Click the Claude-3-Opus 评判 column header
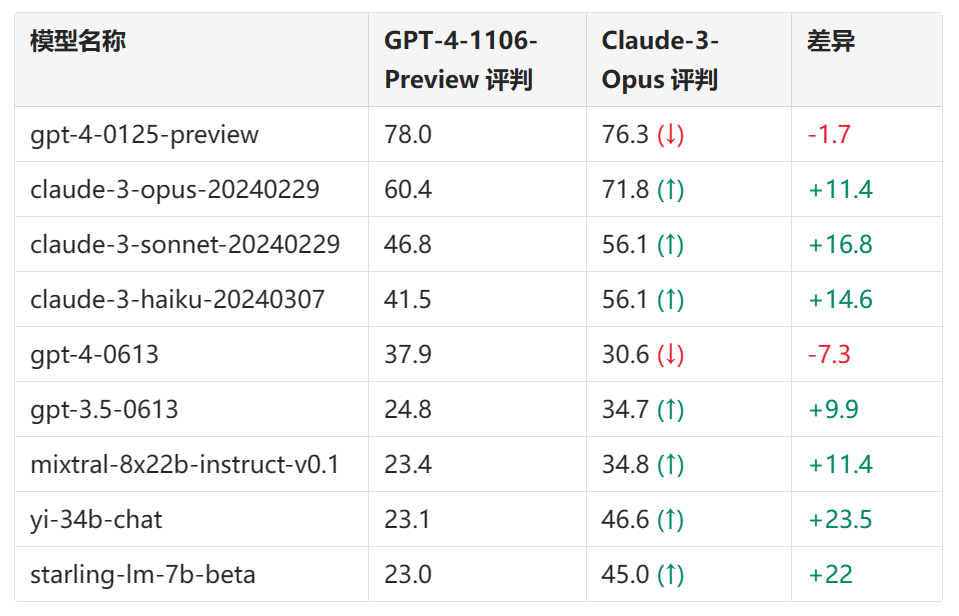The width and height of the screenshot is (959, 616). [660, 60]
